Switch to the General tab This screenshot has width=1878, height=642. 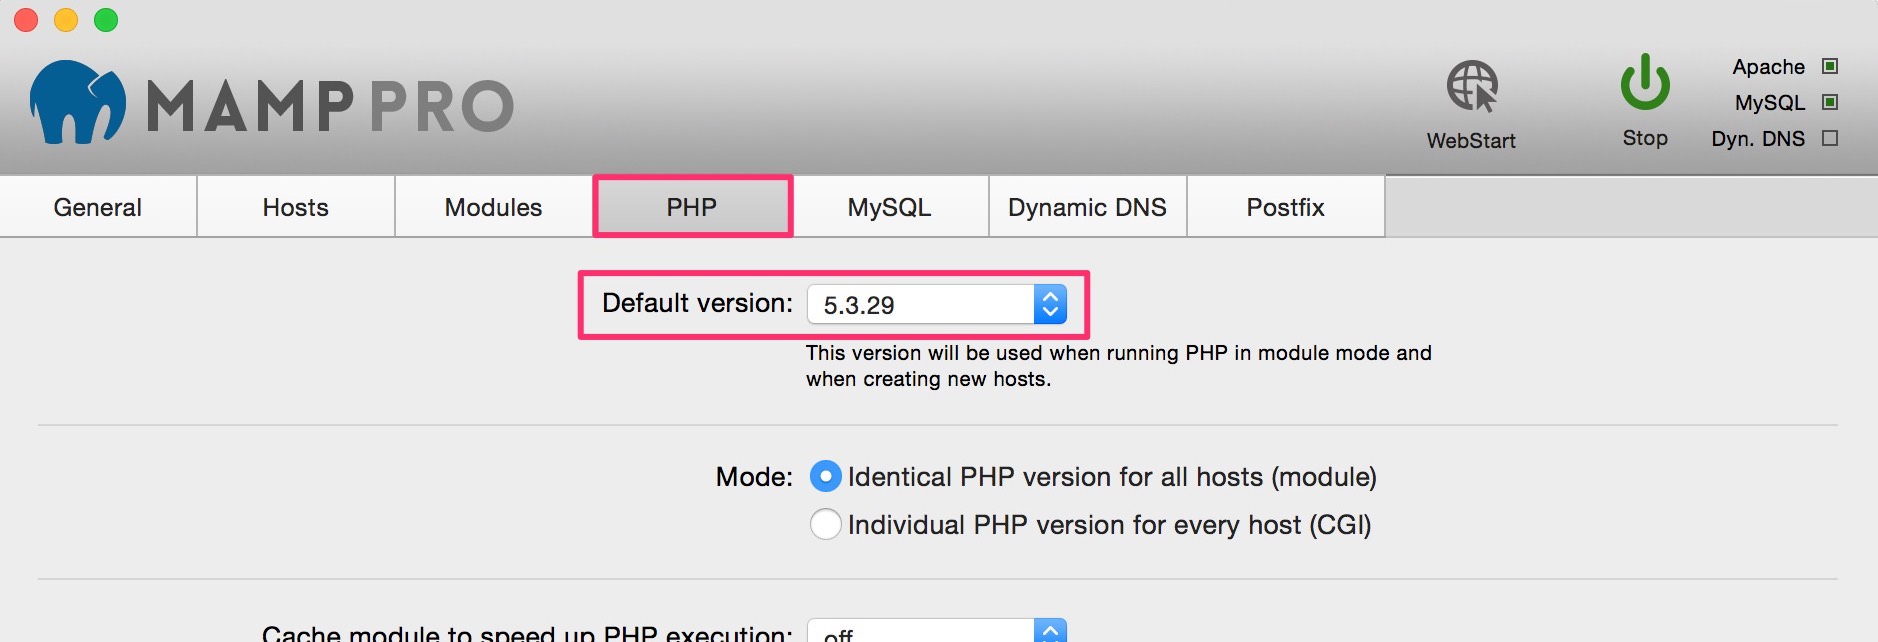pyautogui.click(x=98, y=207)
